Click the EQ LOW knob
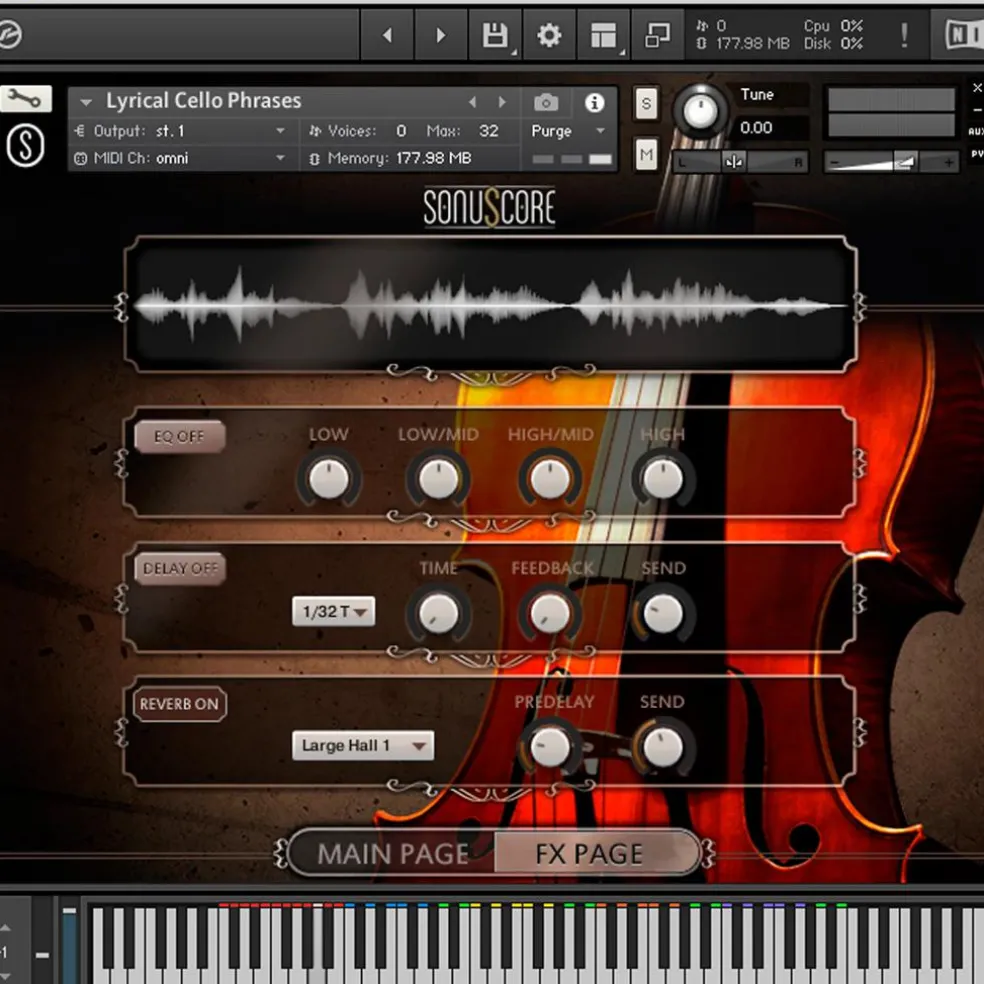 point(328,478)
